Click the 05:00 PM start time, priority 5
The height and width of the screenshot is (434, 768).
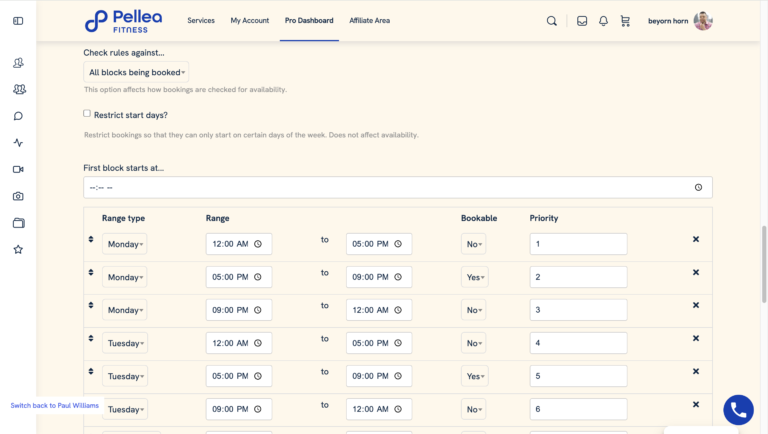coord(239,376)
